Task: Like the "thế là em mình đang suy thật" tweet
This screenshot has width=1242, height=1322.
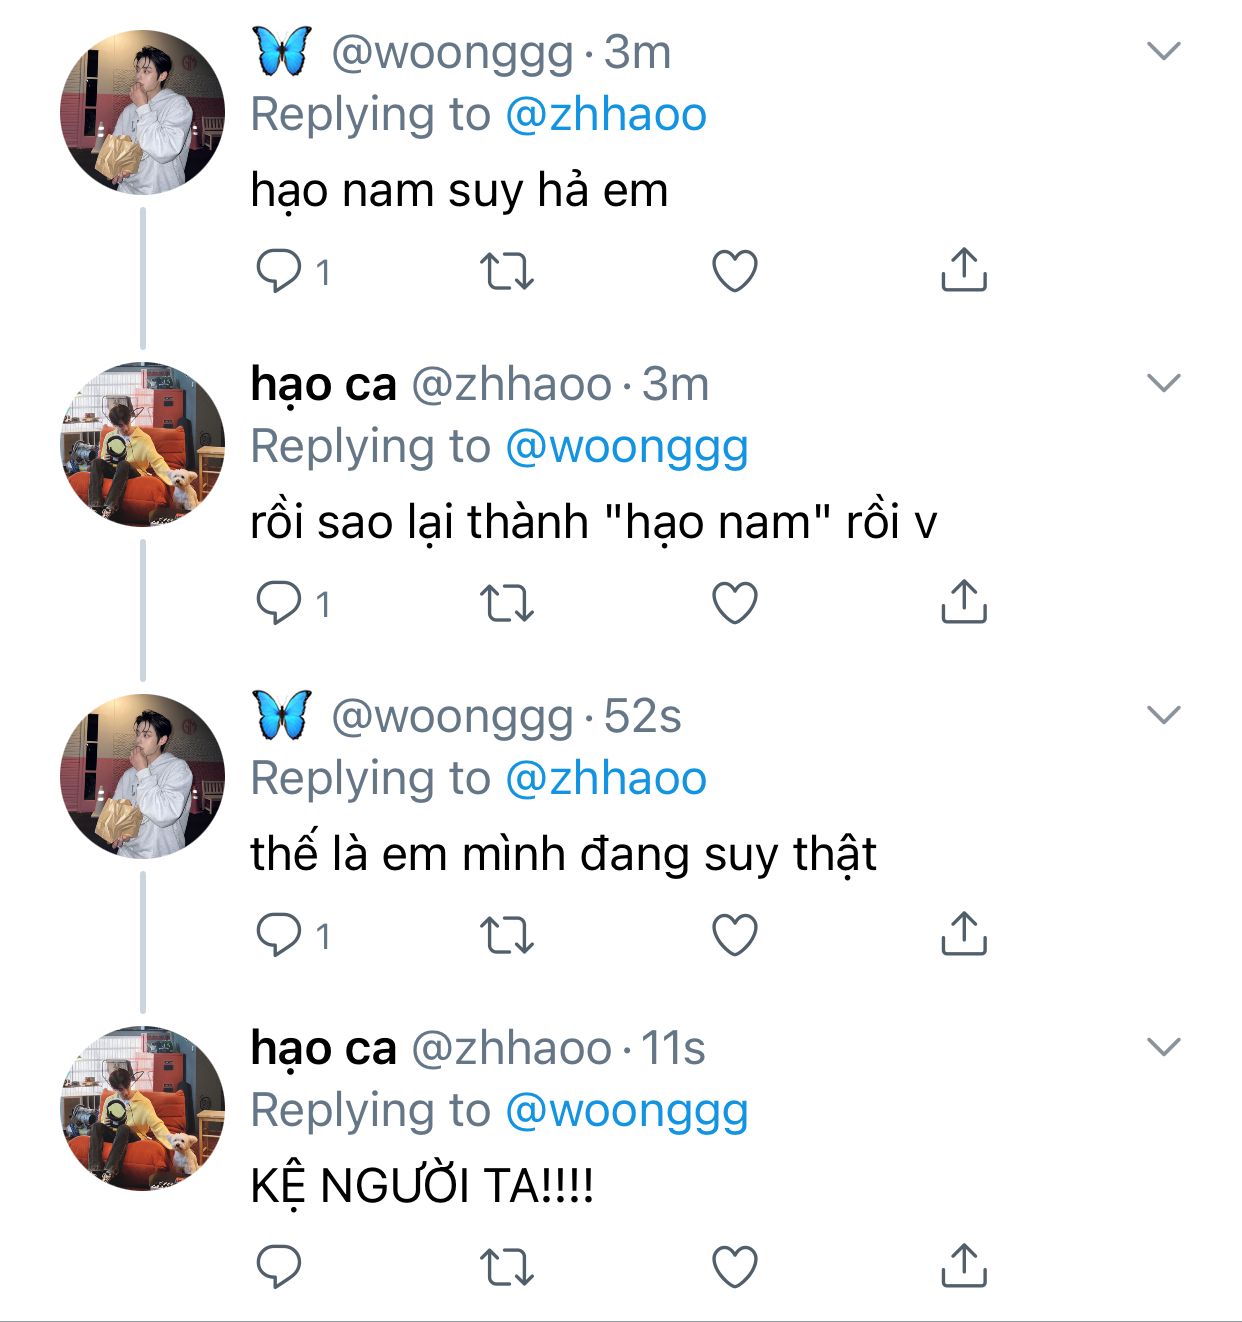Action: point(734,935)
